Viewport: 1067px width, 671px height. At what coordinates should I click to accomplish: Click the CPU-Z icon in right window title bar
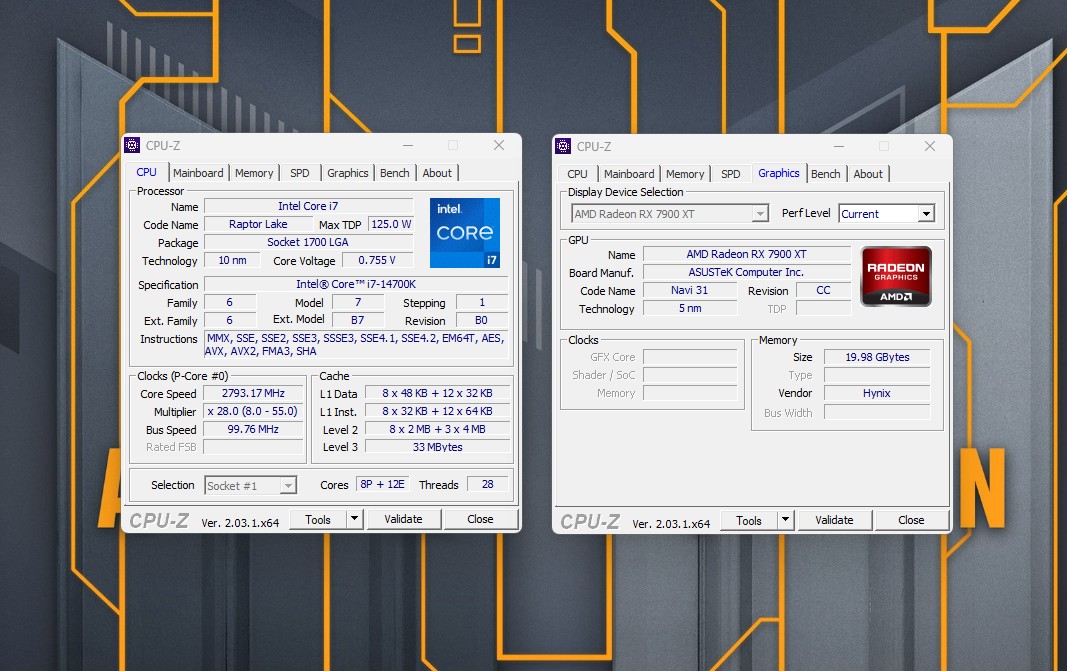(563, 146)
